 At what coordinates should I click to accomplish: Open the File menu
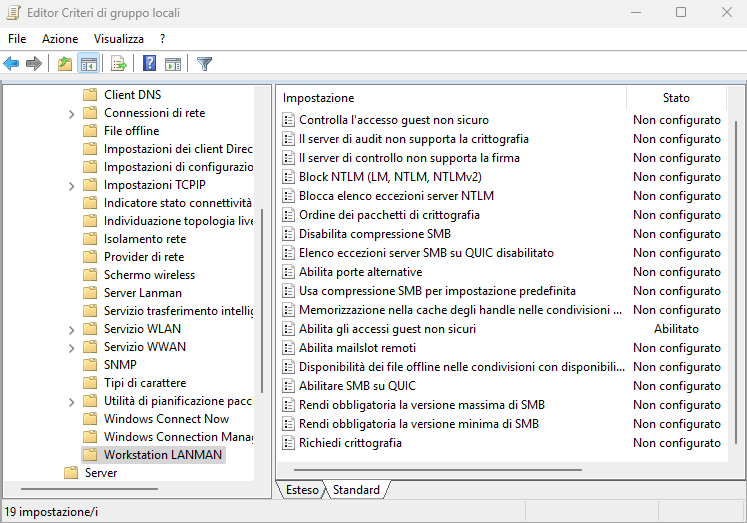pyautogui.click(x=17, y=39)
